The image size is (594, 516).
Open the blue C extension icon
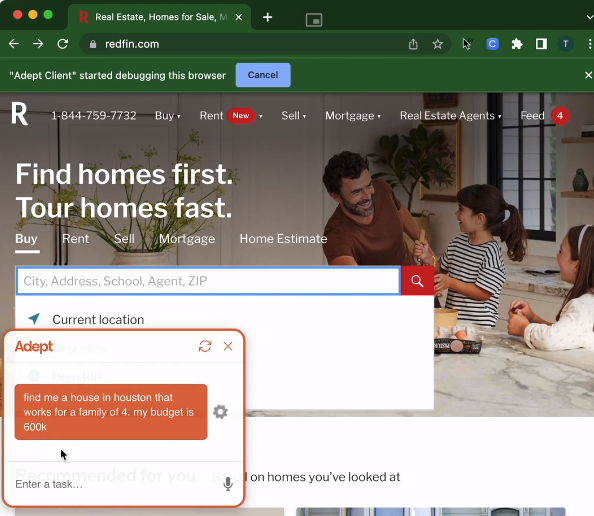click(492, 44)
